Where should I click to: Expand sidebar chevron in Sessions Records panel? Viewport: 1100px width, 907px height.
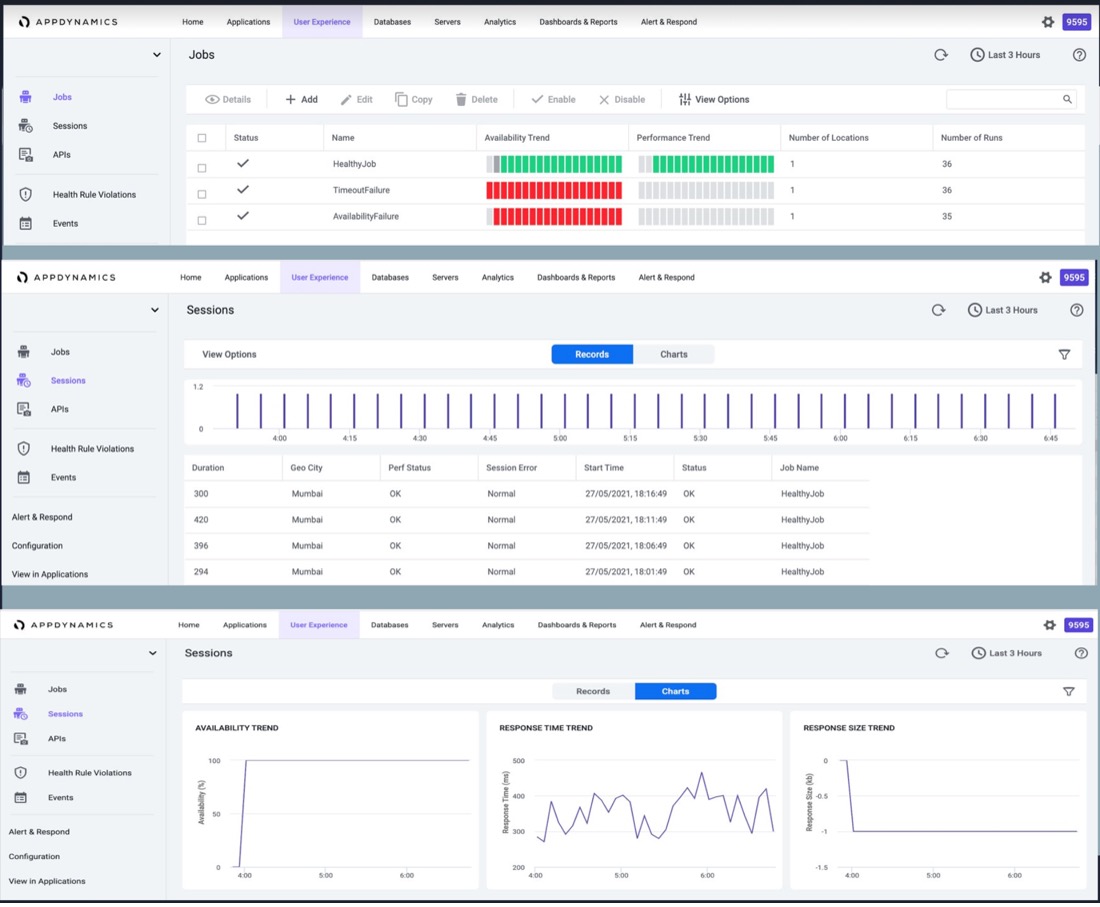coord(154,310)
